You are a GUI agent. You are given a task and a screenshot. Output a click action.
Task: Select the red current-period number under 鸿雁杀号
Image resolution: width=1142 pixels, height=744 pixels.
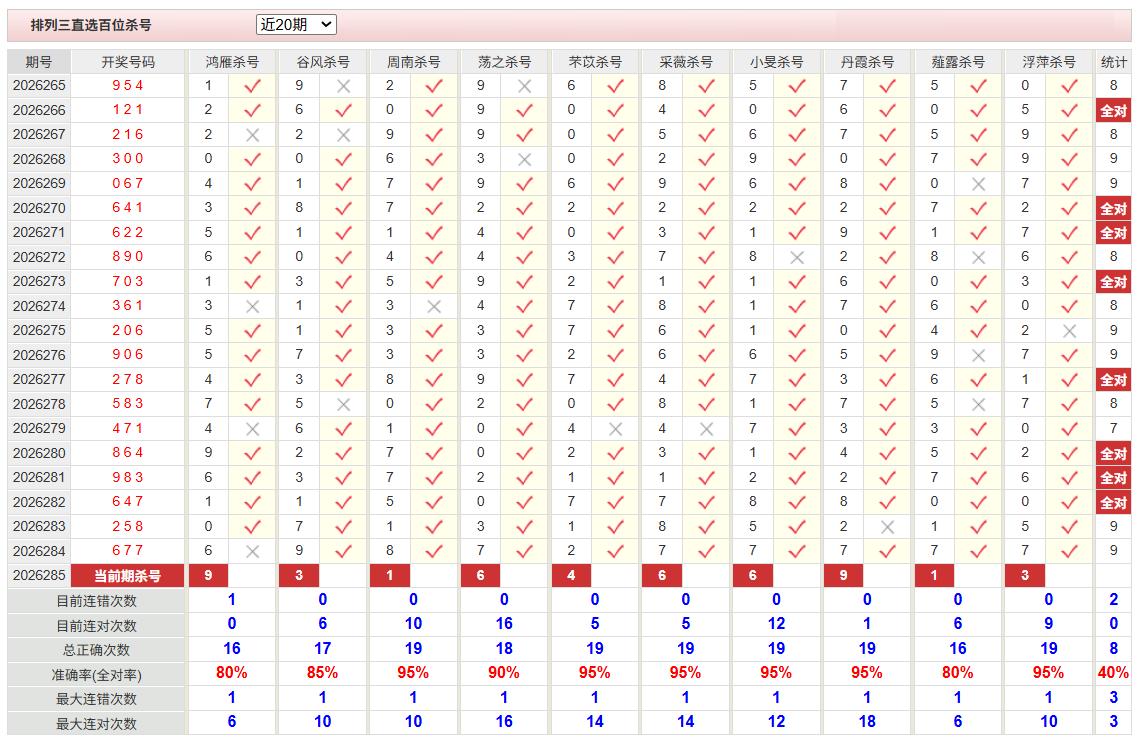[208, 576]
